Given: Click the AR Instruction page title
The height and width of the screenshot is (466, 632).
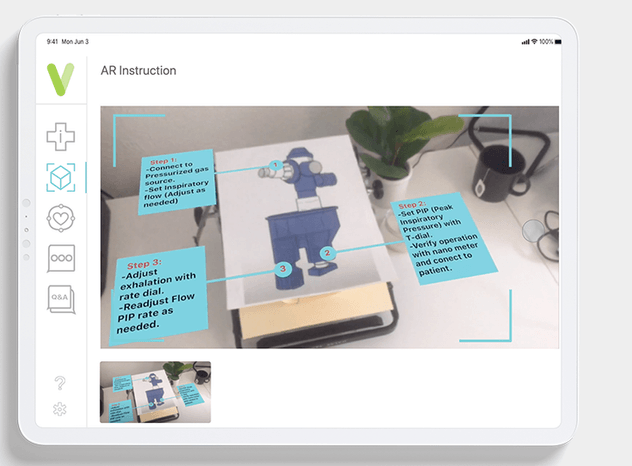Looking at the screenshot, I should coord(138,71).
